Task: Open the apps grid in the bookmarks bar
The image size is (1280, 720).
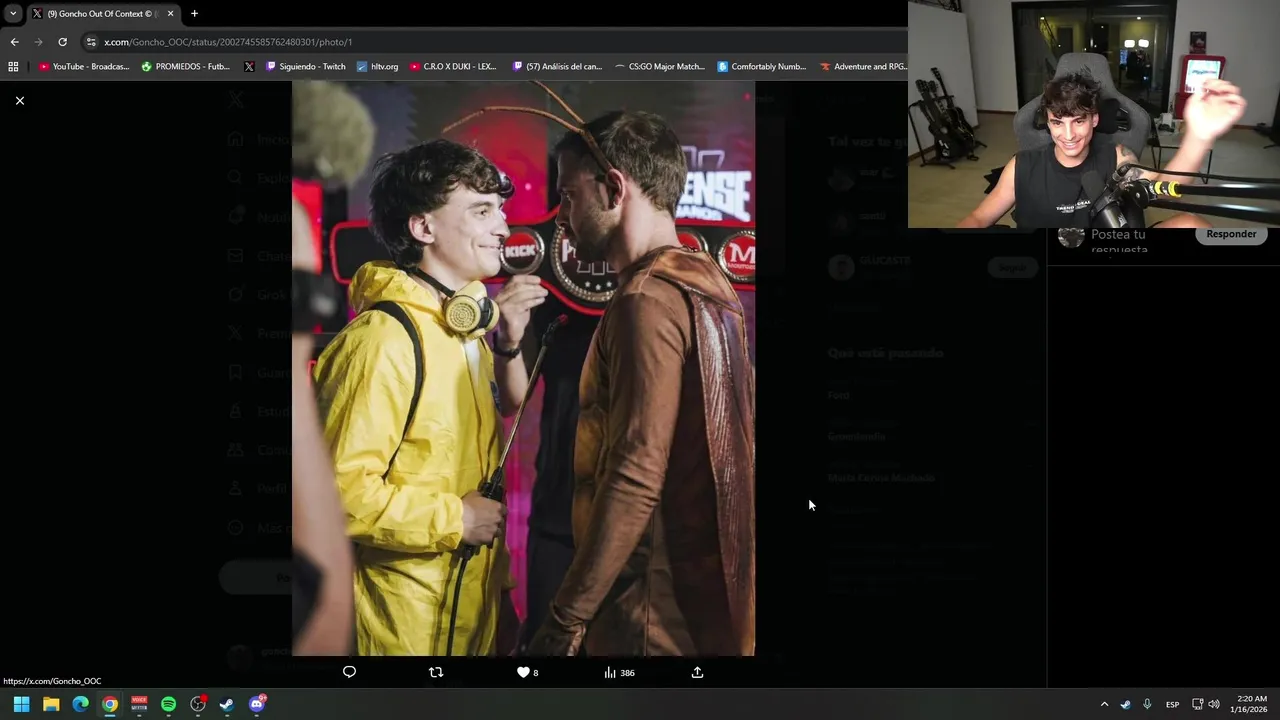Action: pos(13,66)
